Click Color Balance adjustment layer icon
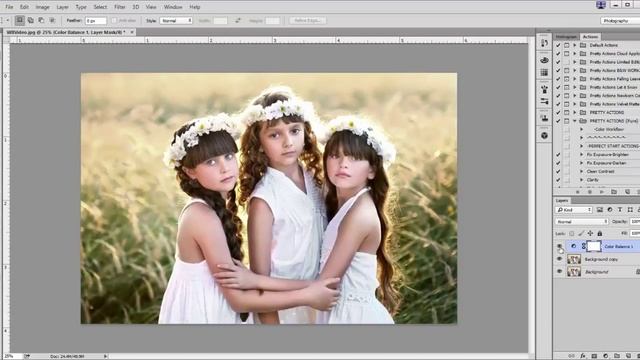This screenshot has width=640, height=360. [x=573, y=246]
